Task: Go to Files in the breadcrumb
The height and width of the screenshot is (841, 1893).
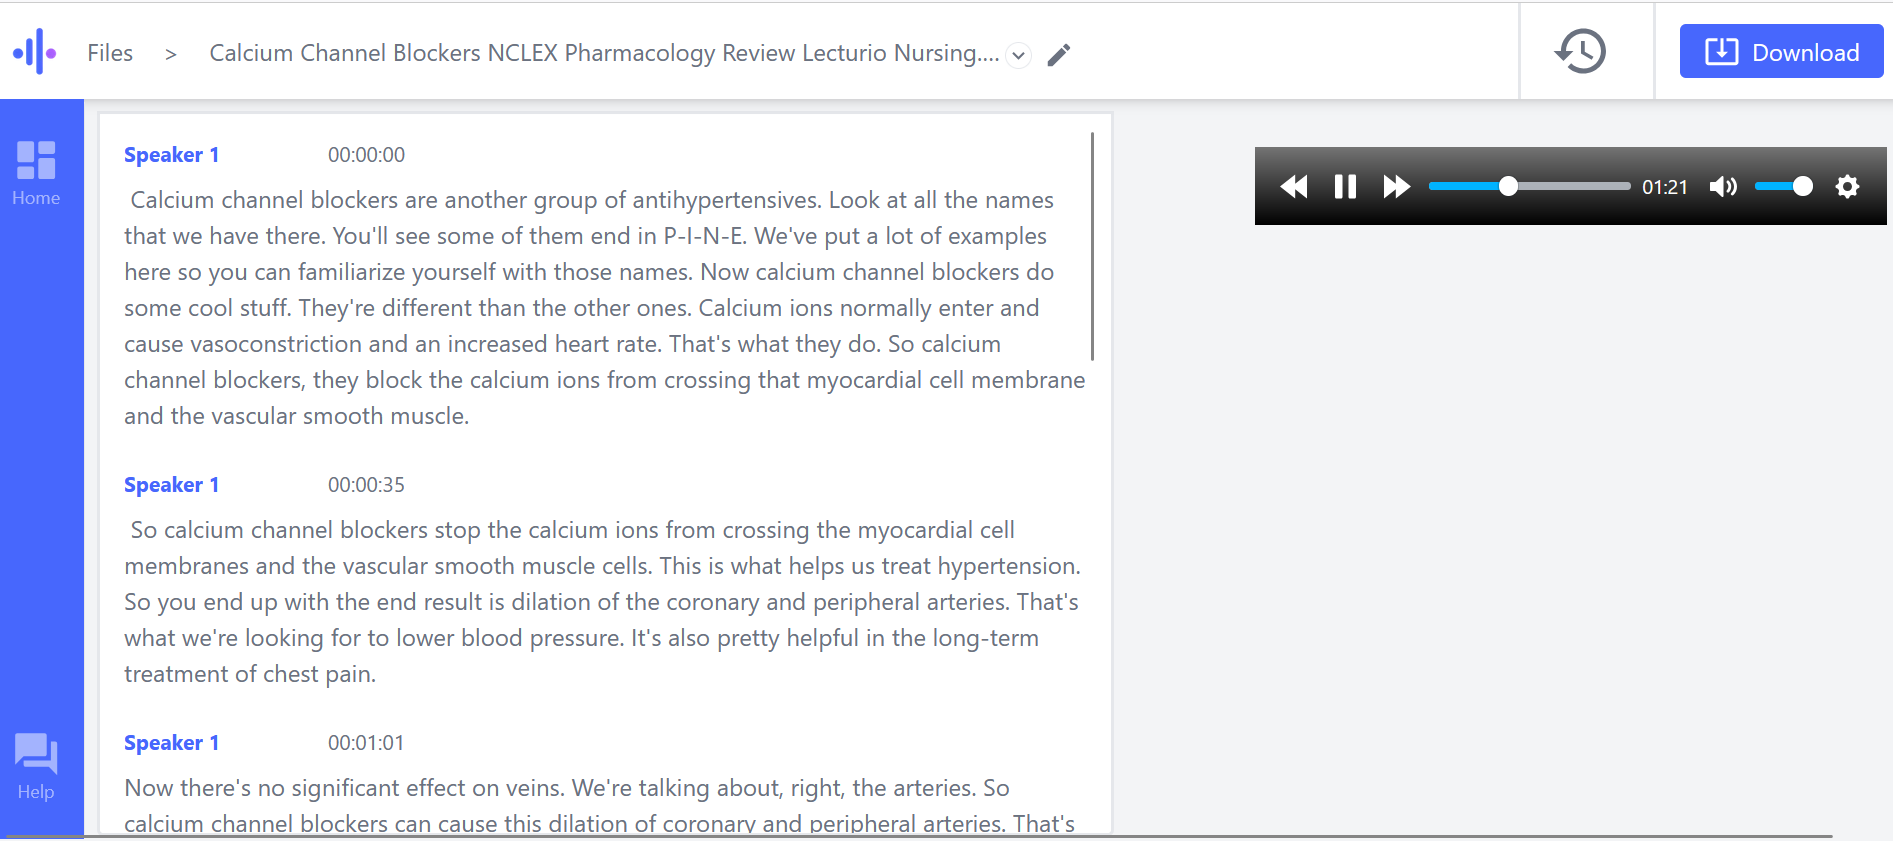Action: [110, 53]
